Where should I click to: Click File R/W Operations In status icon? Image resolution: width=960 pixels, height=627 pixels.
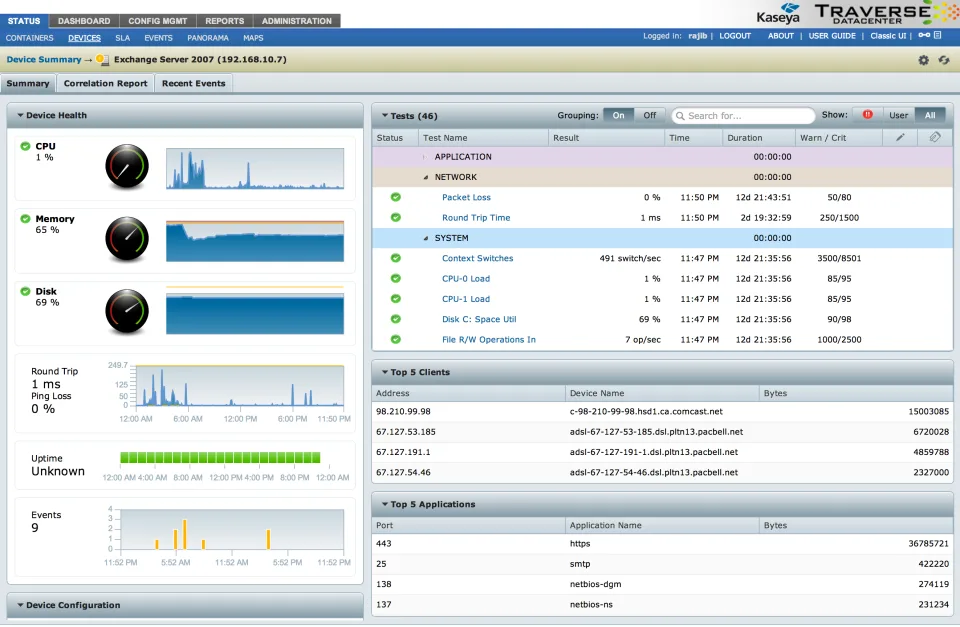pyautogui.click(x=396, y=339)
